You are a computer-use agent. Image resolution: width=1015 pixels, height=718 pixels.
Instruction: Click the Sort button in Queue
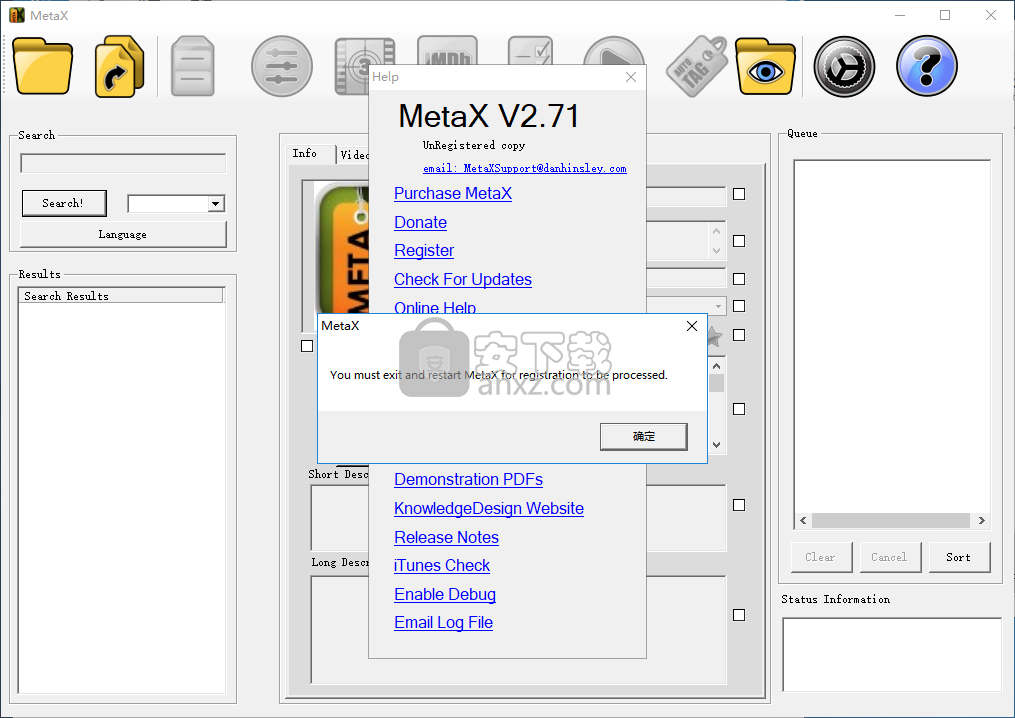click(x=959, y=557)
